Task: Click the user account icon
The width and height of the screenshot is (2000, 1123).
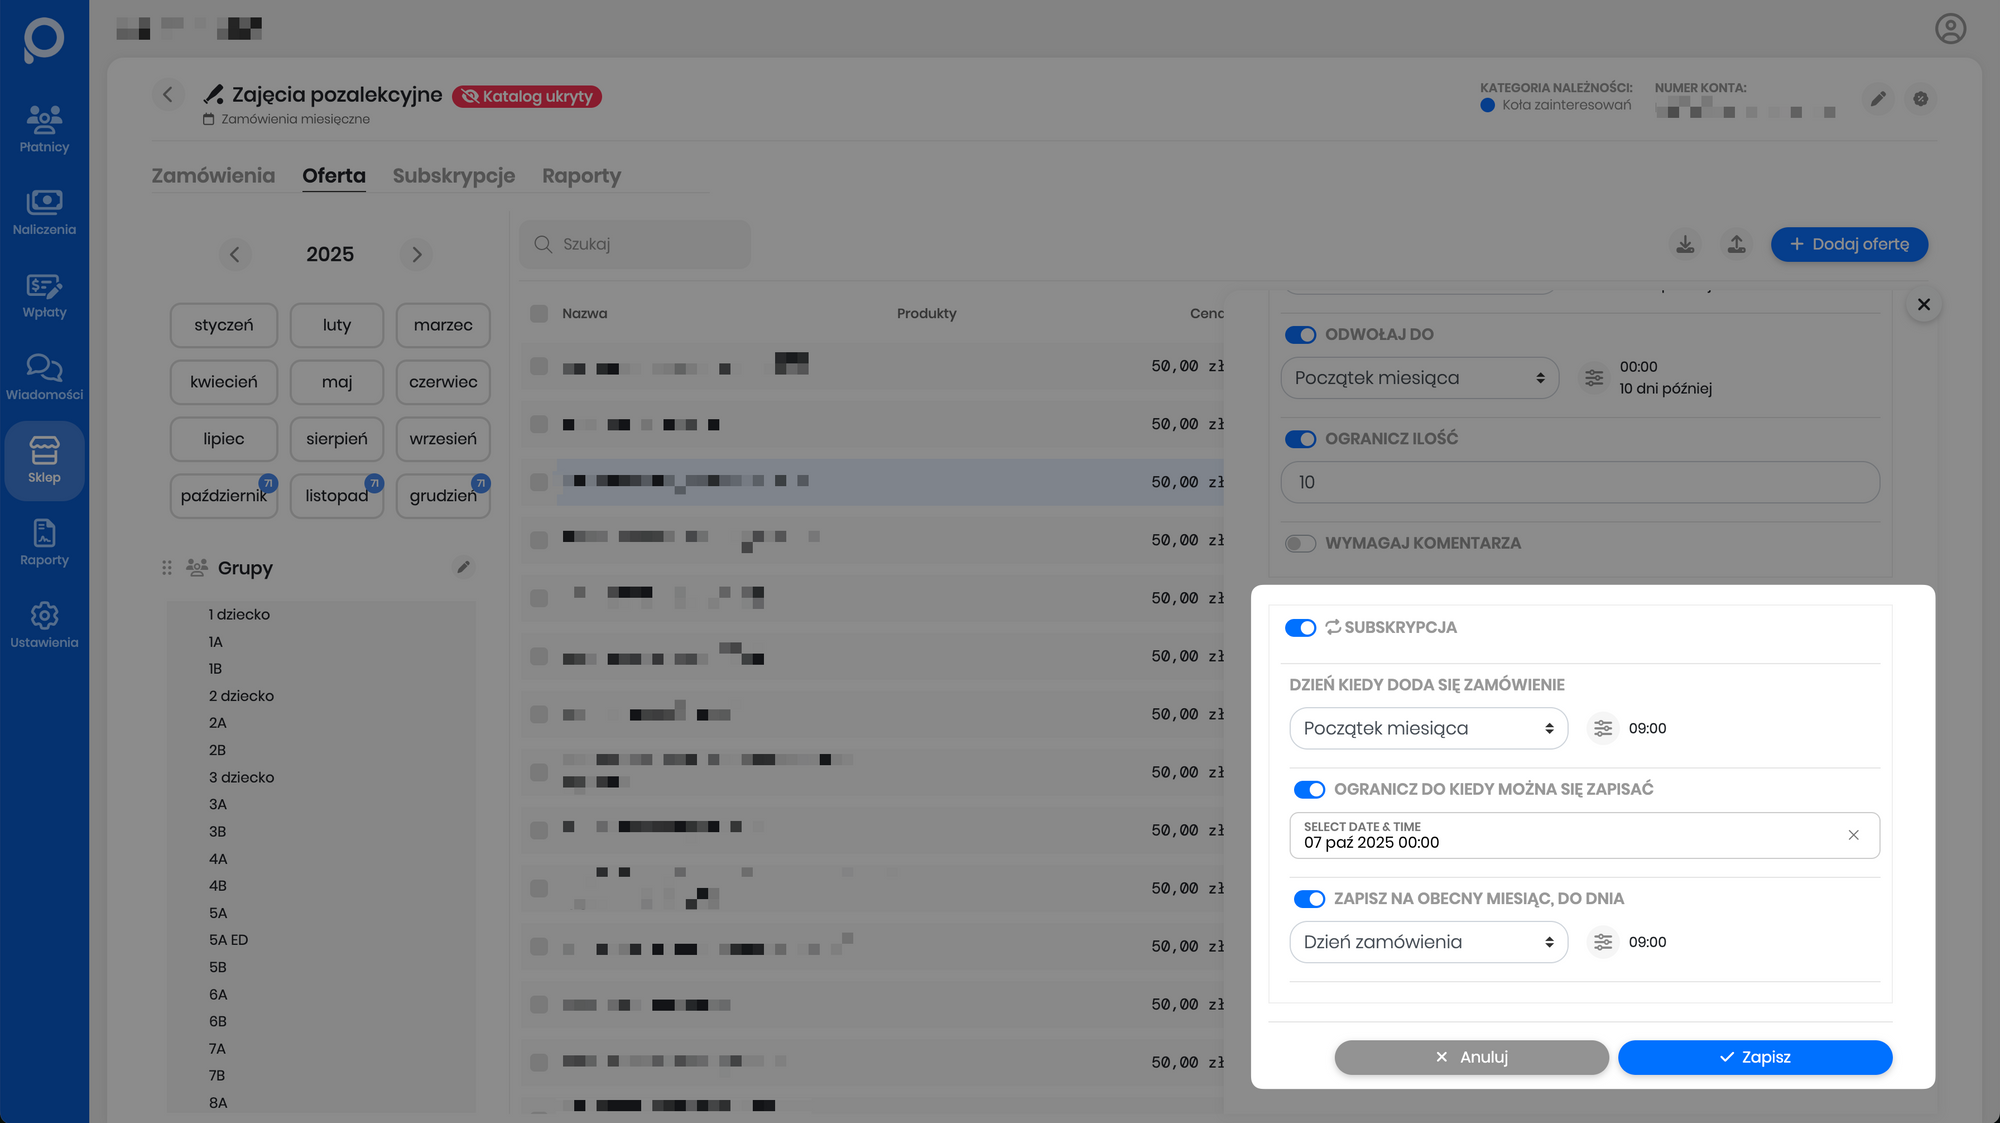Action: tap(1950, 29)
